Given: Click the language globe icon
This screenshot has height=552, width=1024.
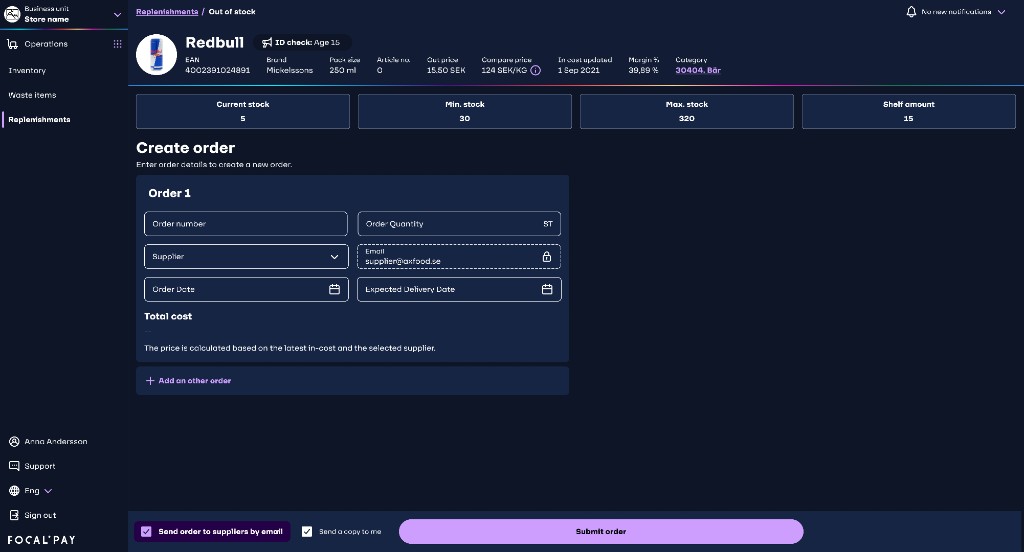Looking at the screenshot, I should (14, 491).
